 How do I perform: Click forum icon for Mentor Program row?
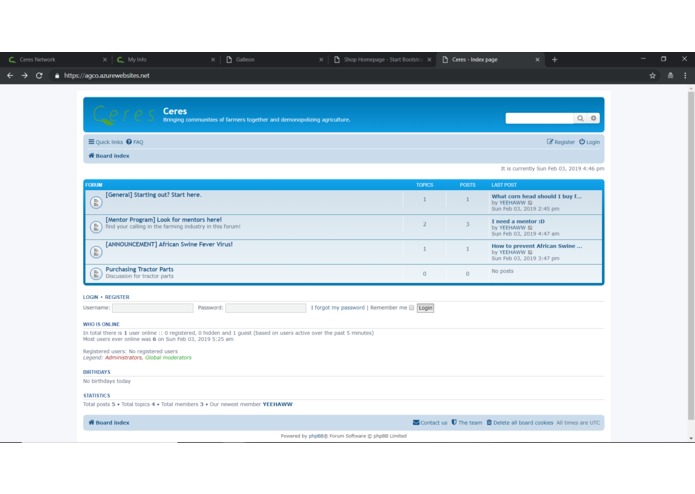point(96,227)
